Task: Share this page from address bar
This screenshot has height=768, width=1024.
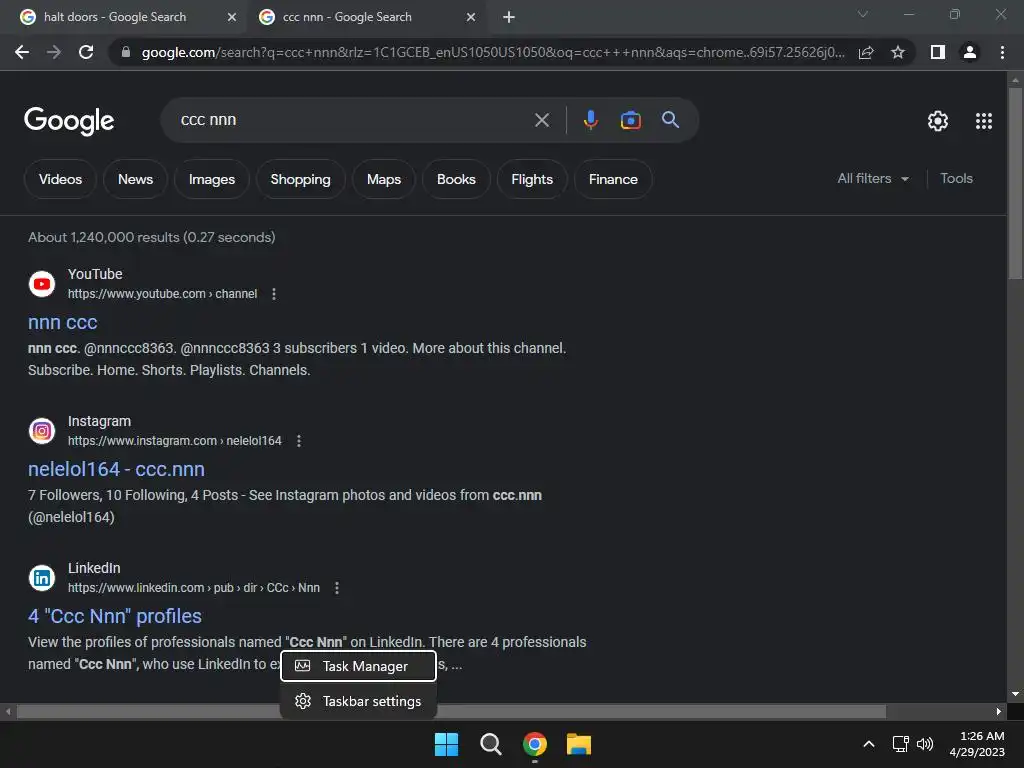Action: tap(866, 52)
